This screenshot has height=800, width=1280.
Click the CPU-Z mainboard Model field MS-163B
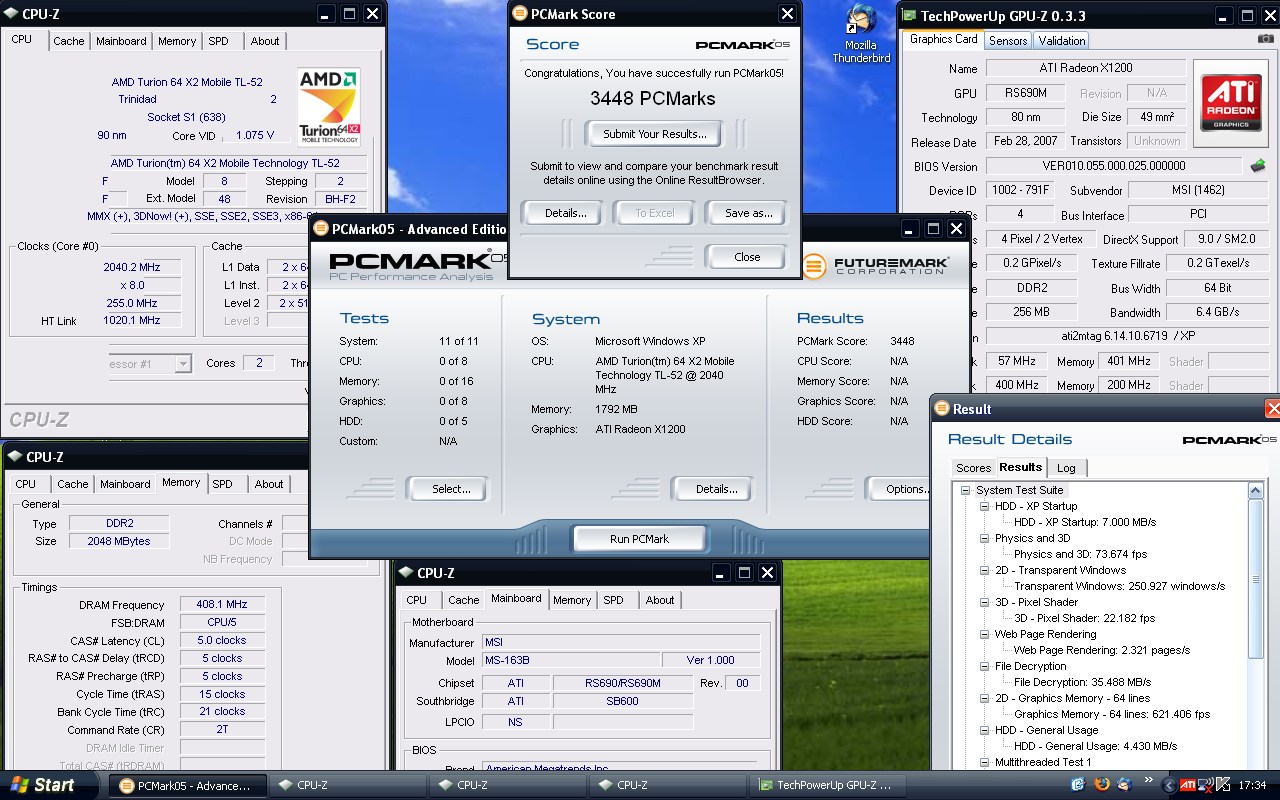570,661
